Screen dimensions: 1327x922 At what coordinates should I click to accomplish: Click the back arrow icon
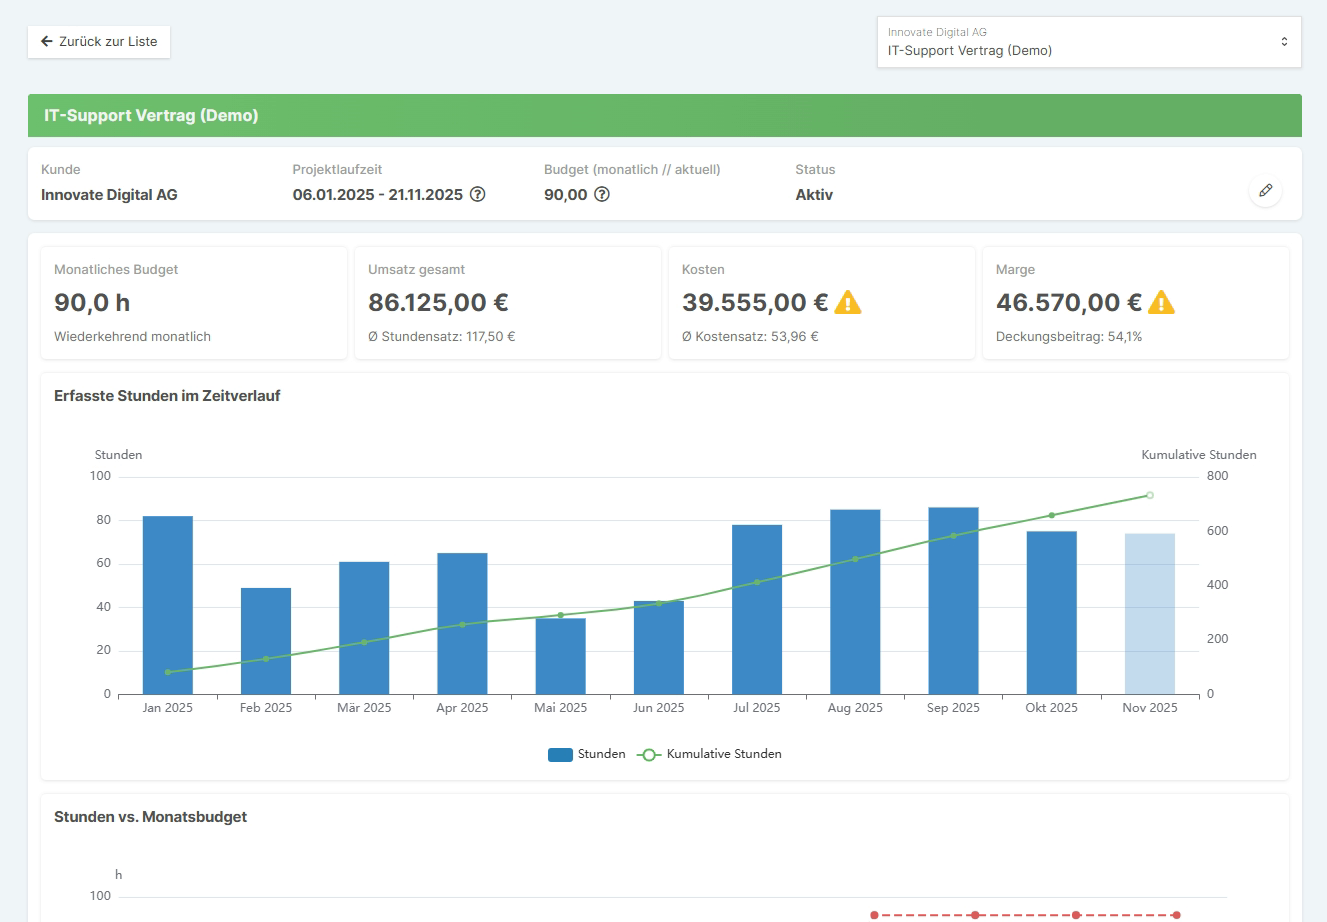click(46, 42)
